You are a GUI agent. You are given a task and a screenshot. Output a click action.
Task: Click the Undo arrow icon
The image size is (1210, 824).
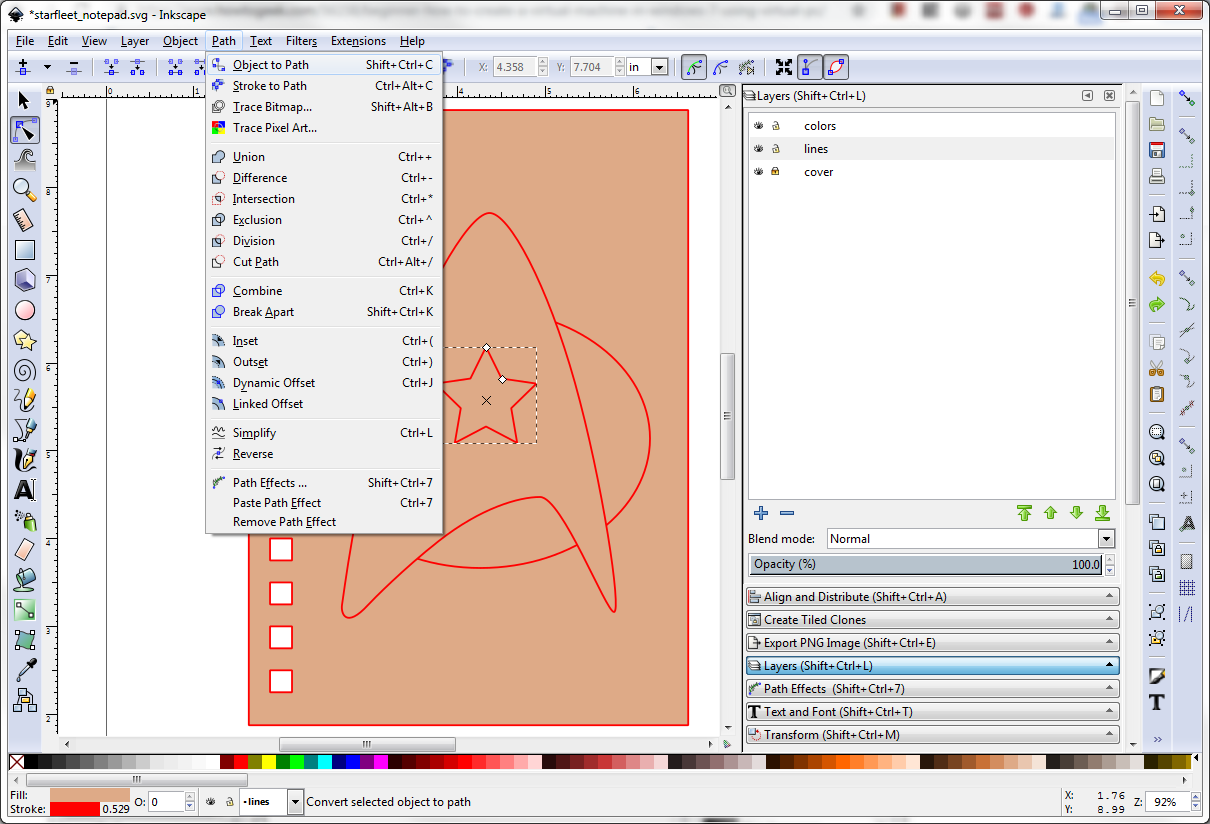[1157, 278]
